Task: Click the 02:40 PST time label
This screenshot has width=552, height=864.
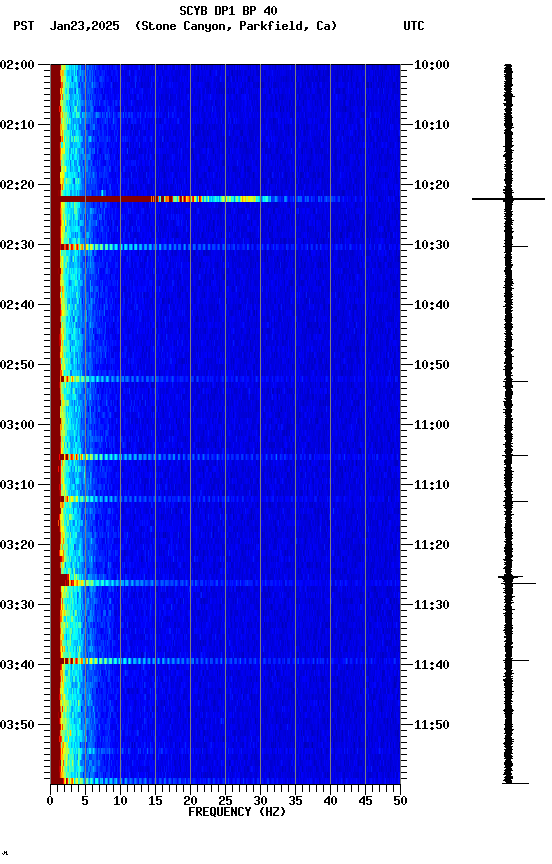Action: coord(17,305)
